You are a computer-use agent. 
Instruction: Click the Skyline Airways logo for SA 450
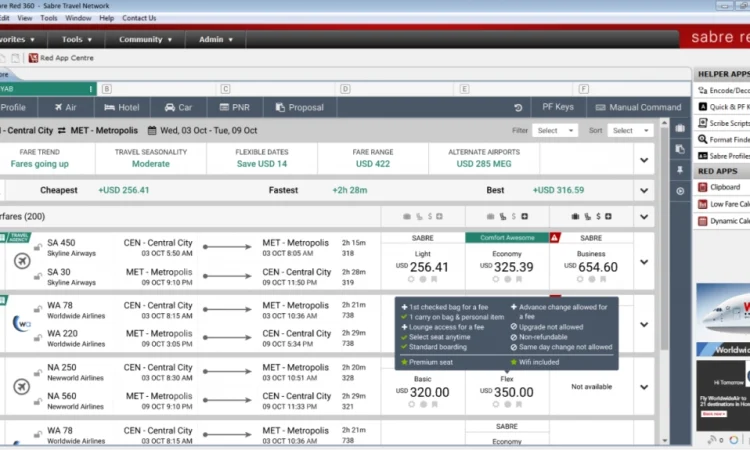22,261
